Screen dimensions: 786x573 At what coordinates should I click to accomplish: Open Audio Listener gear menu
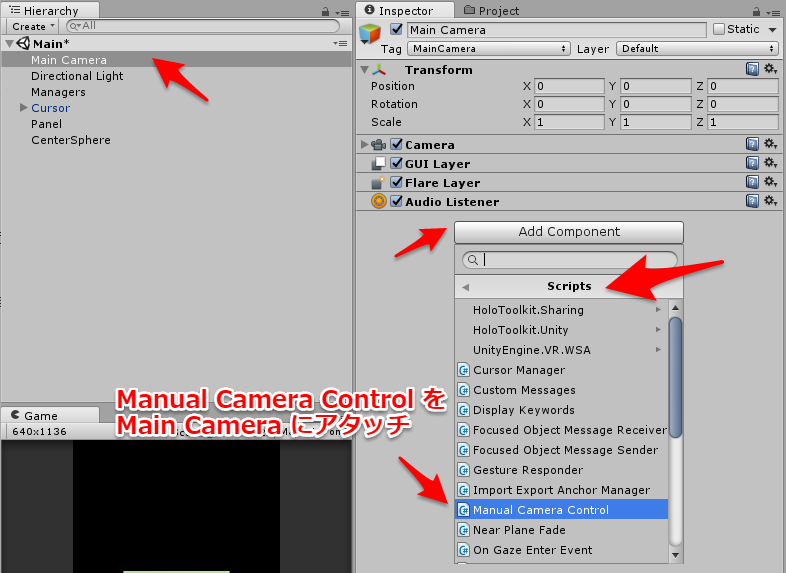pos(770,202)
